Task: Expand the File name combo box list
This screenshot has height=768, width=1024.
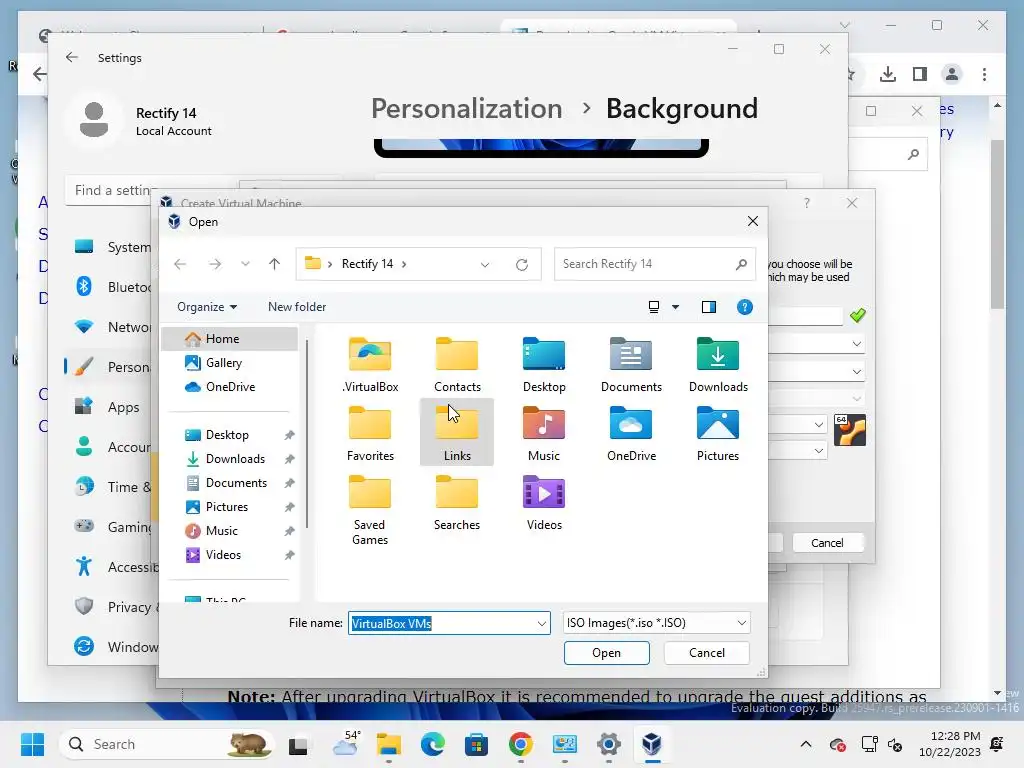Action: (541, 624)
